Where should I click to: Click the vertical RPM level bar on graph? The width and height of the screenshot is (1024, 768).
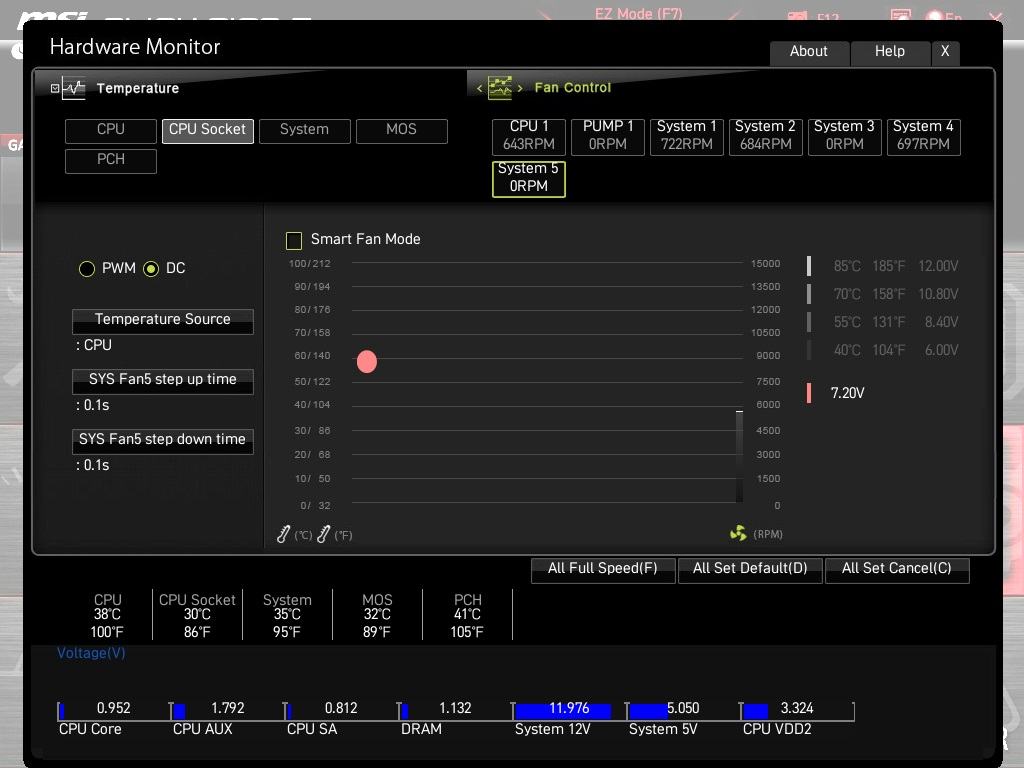point(739,456)
